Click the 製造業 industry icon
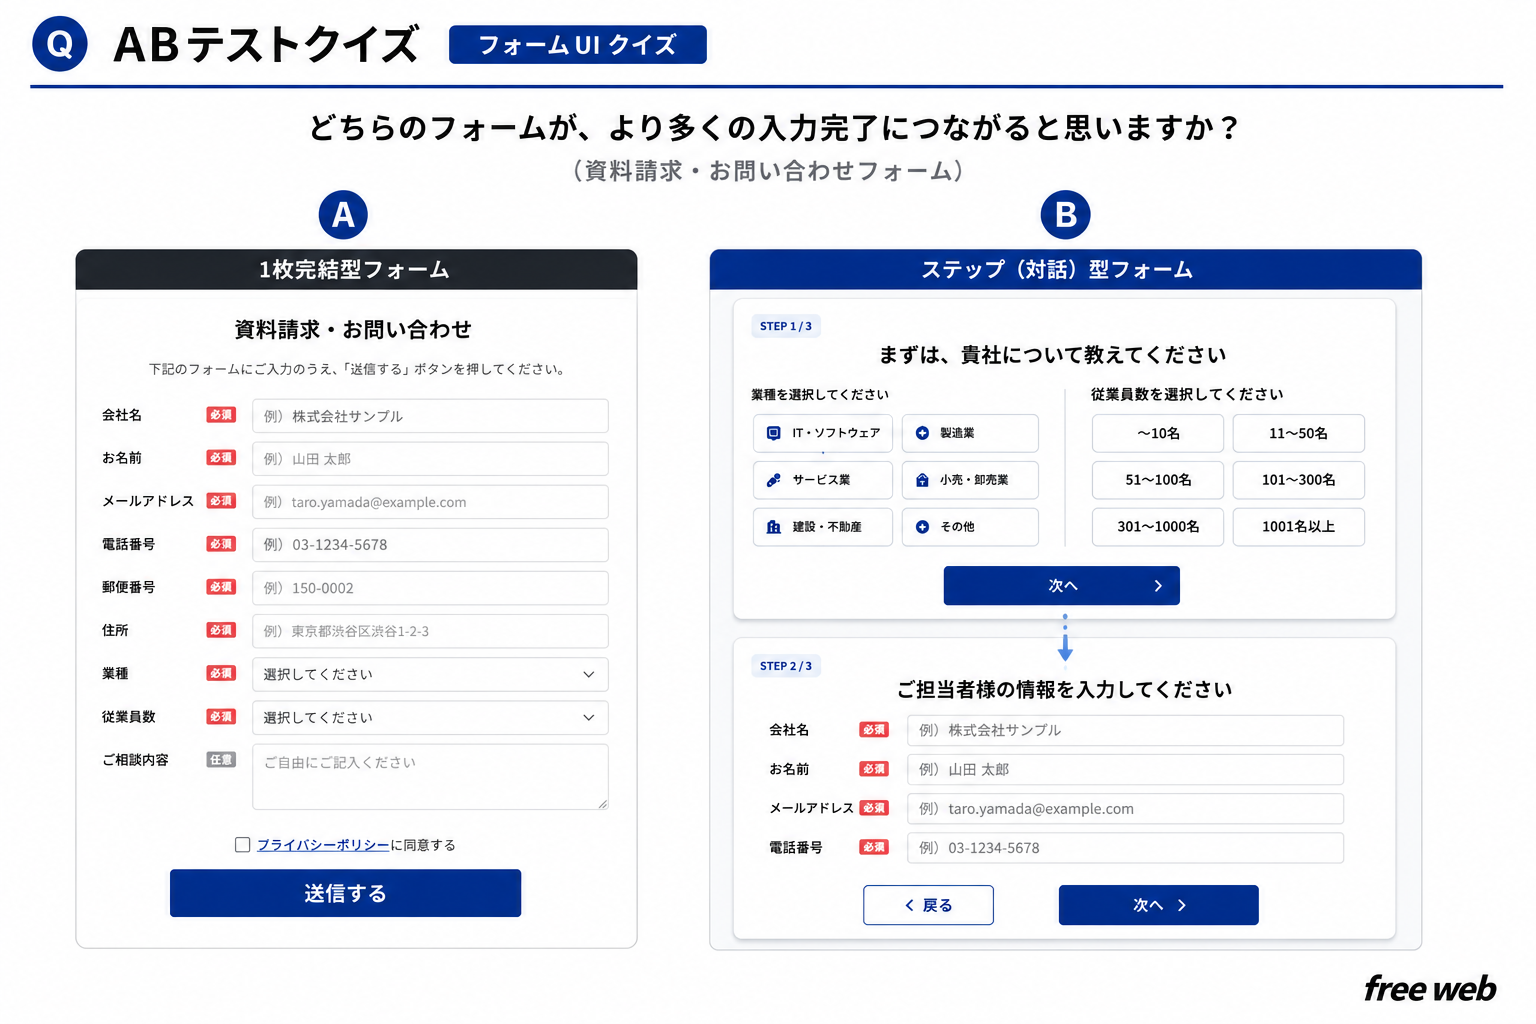The image size is (1536, 1024). click(x=922, y=433)
